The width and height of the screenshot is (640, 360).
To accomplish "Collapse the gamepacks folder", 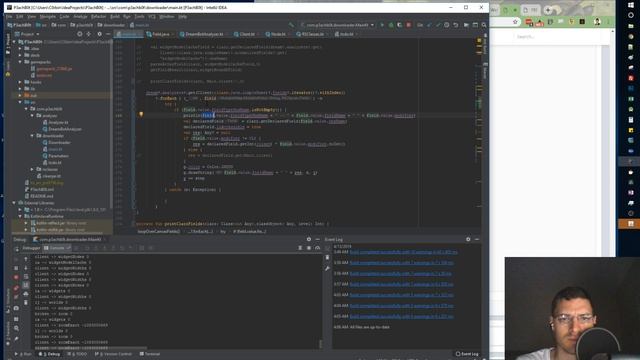I will click(20, 62).
